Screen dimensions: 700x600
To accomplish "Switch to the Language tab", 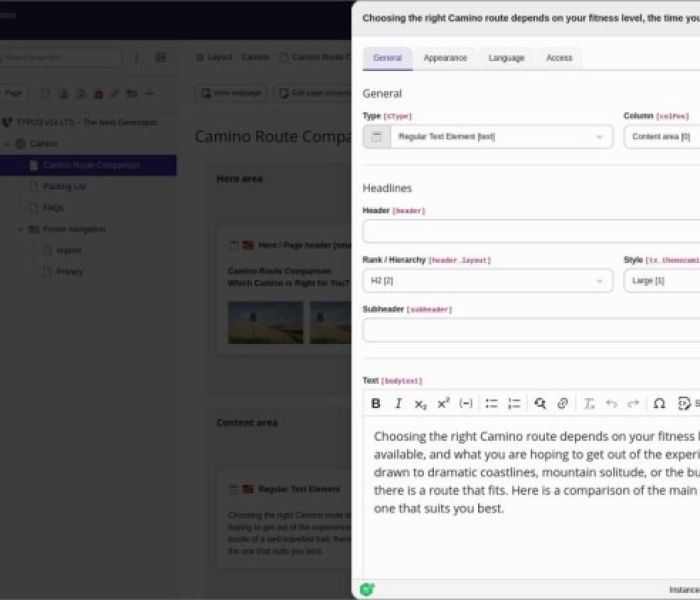I will 506,58.
